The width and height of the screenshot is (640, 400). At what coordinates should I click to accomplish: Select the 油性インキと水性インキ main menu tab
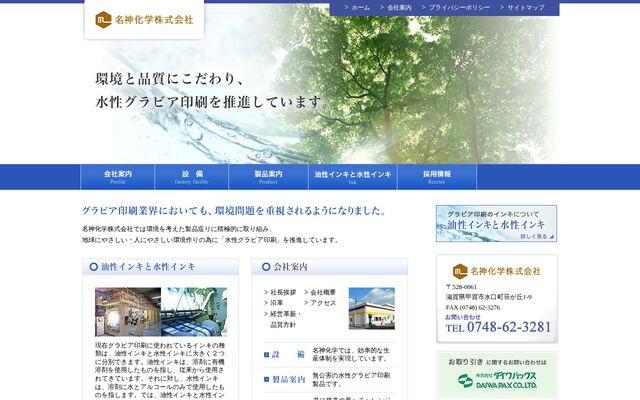(x=353, y=177)
